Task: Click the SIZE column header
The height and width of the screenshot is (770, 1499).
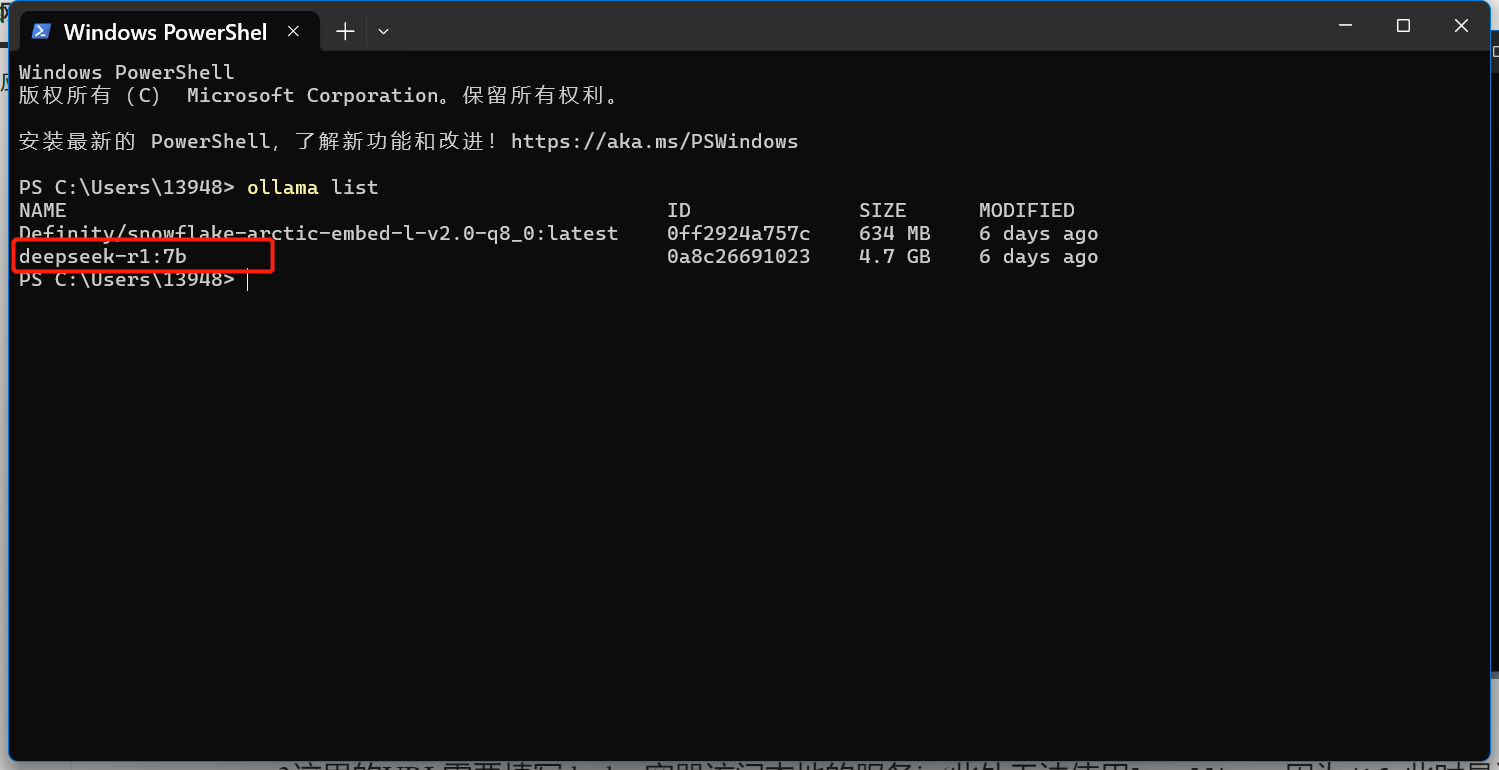Action: click(x=883, y=210)
